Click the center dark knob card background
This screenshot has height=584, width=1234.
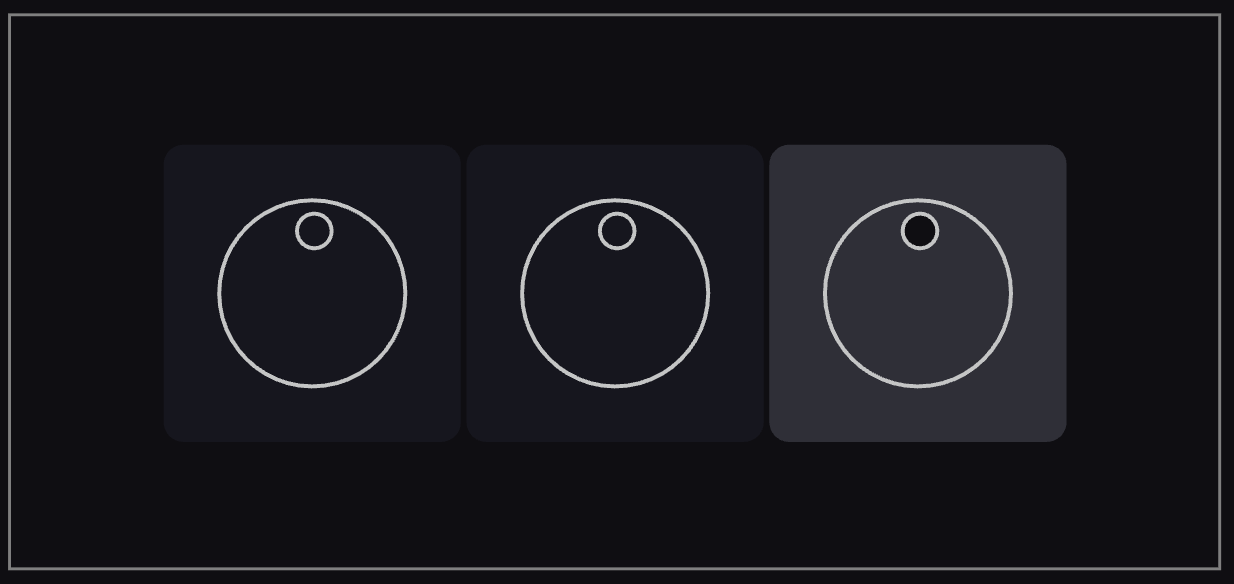point(615,293)
